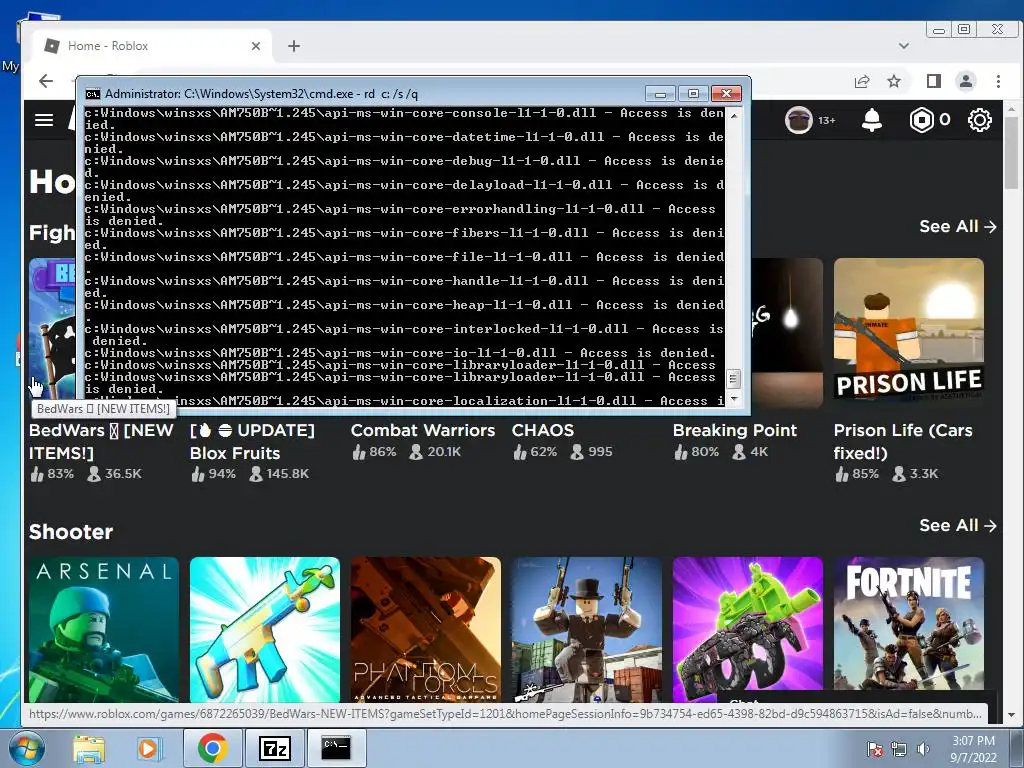The image size is (1024, 768).
Task: Open the Prison Life game thumbnail
Action: tap(908, 333)
